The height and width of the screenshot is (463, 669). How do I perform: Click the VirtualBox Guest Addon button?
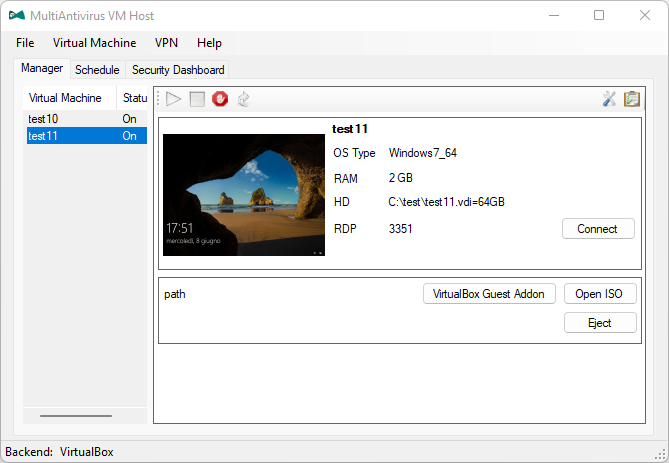coord(489,294)
